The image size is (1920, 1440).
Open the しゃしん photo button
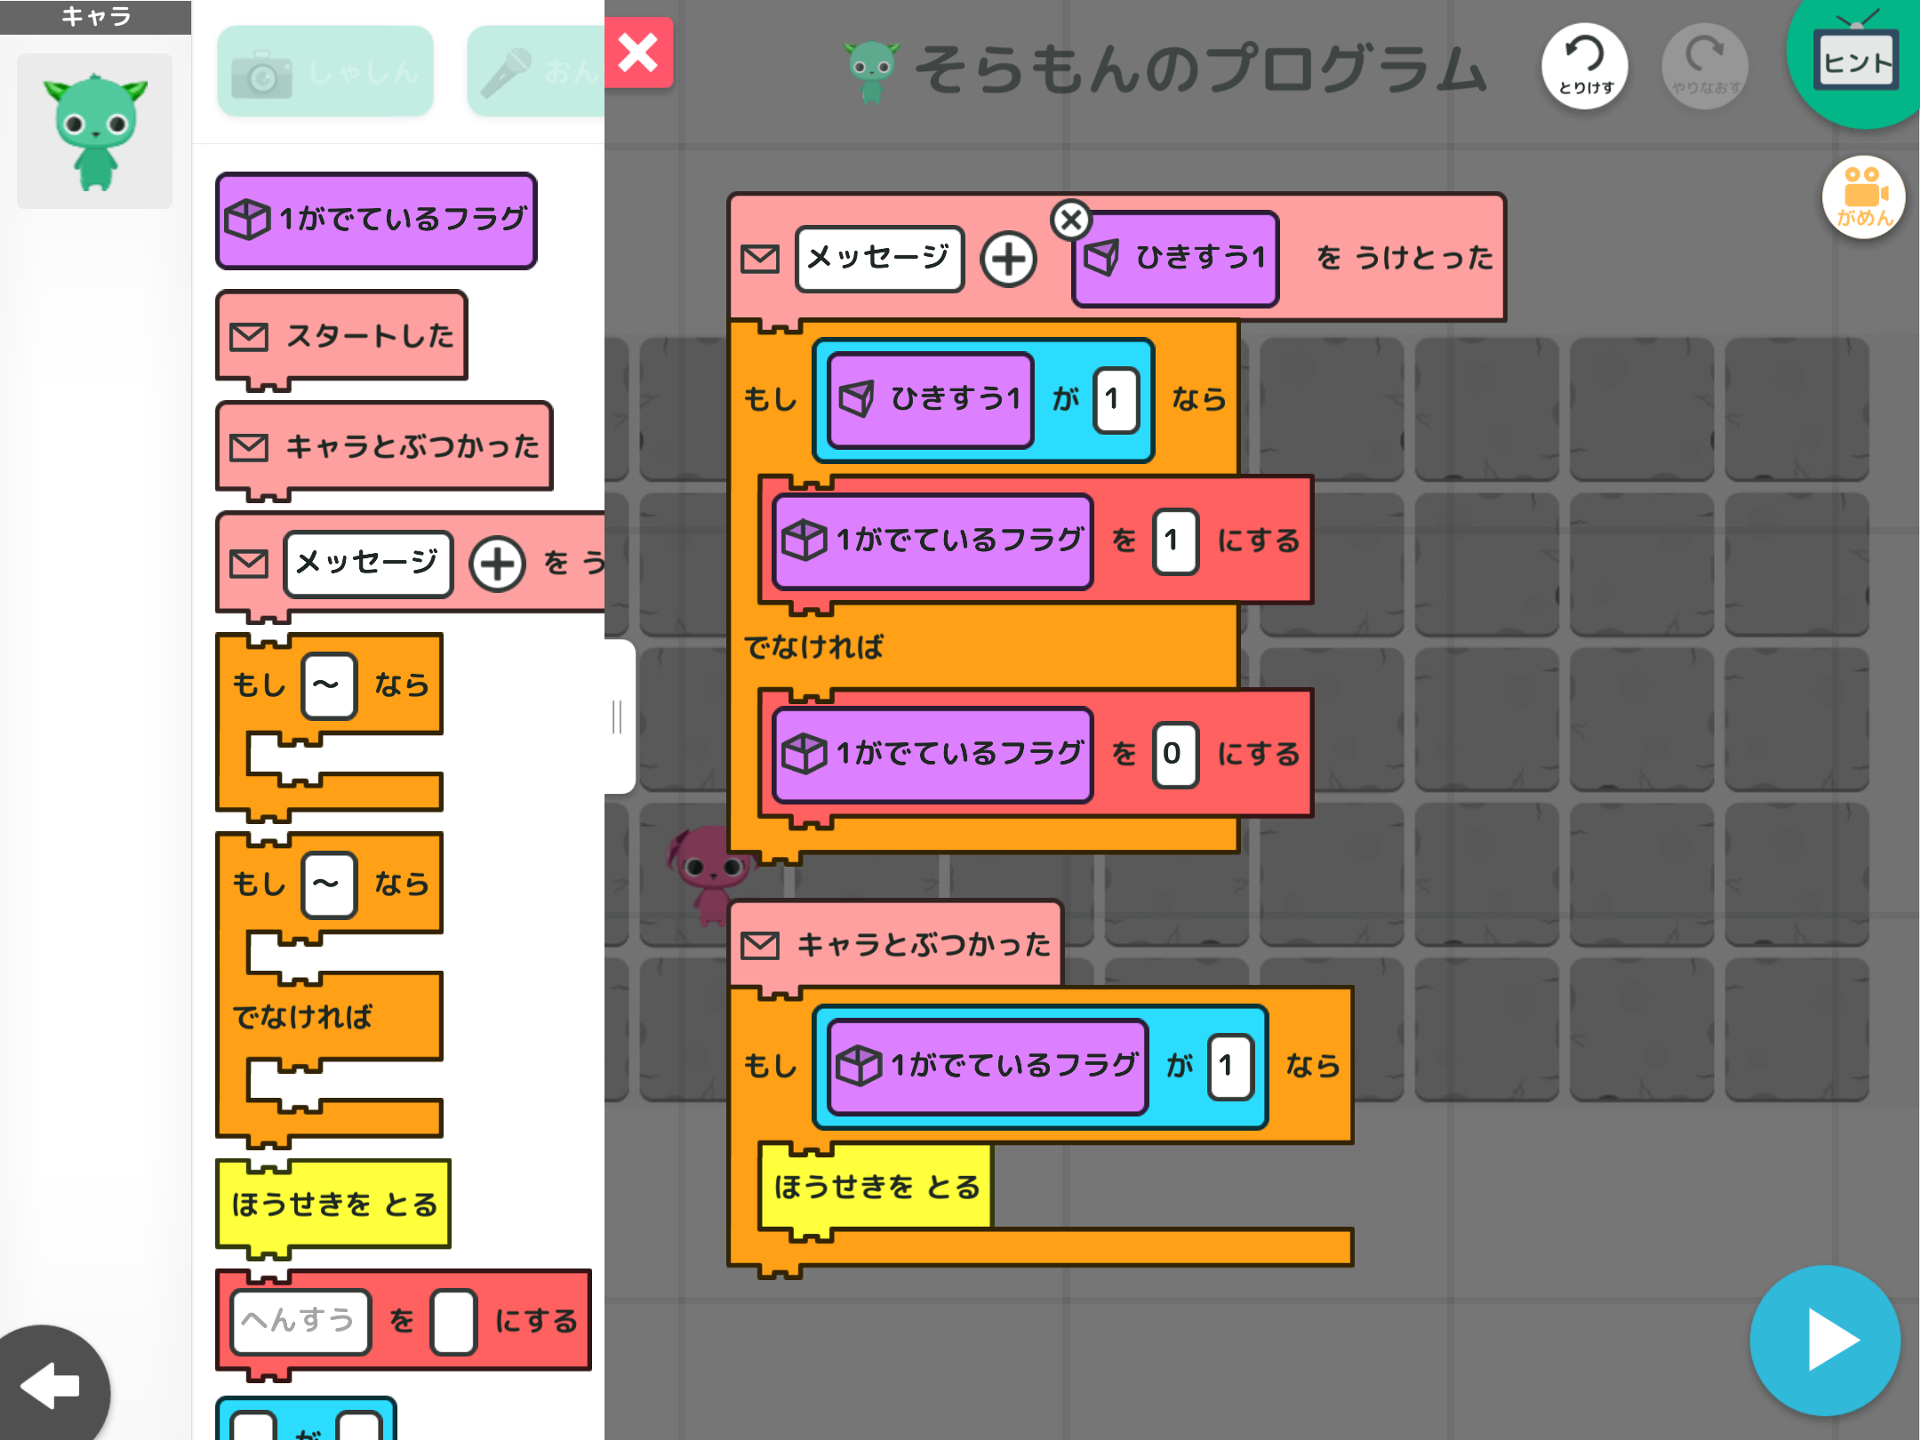[325, 72]
